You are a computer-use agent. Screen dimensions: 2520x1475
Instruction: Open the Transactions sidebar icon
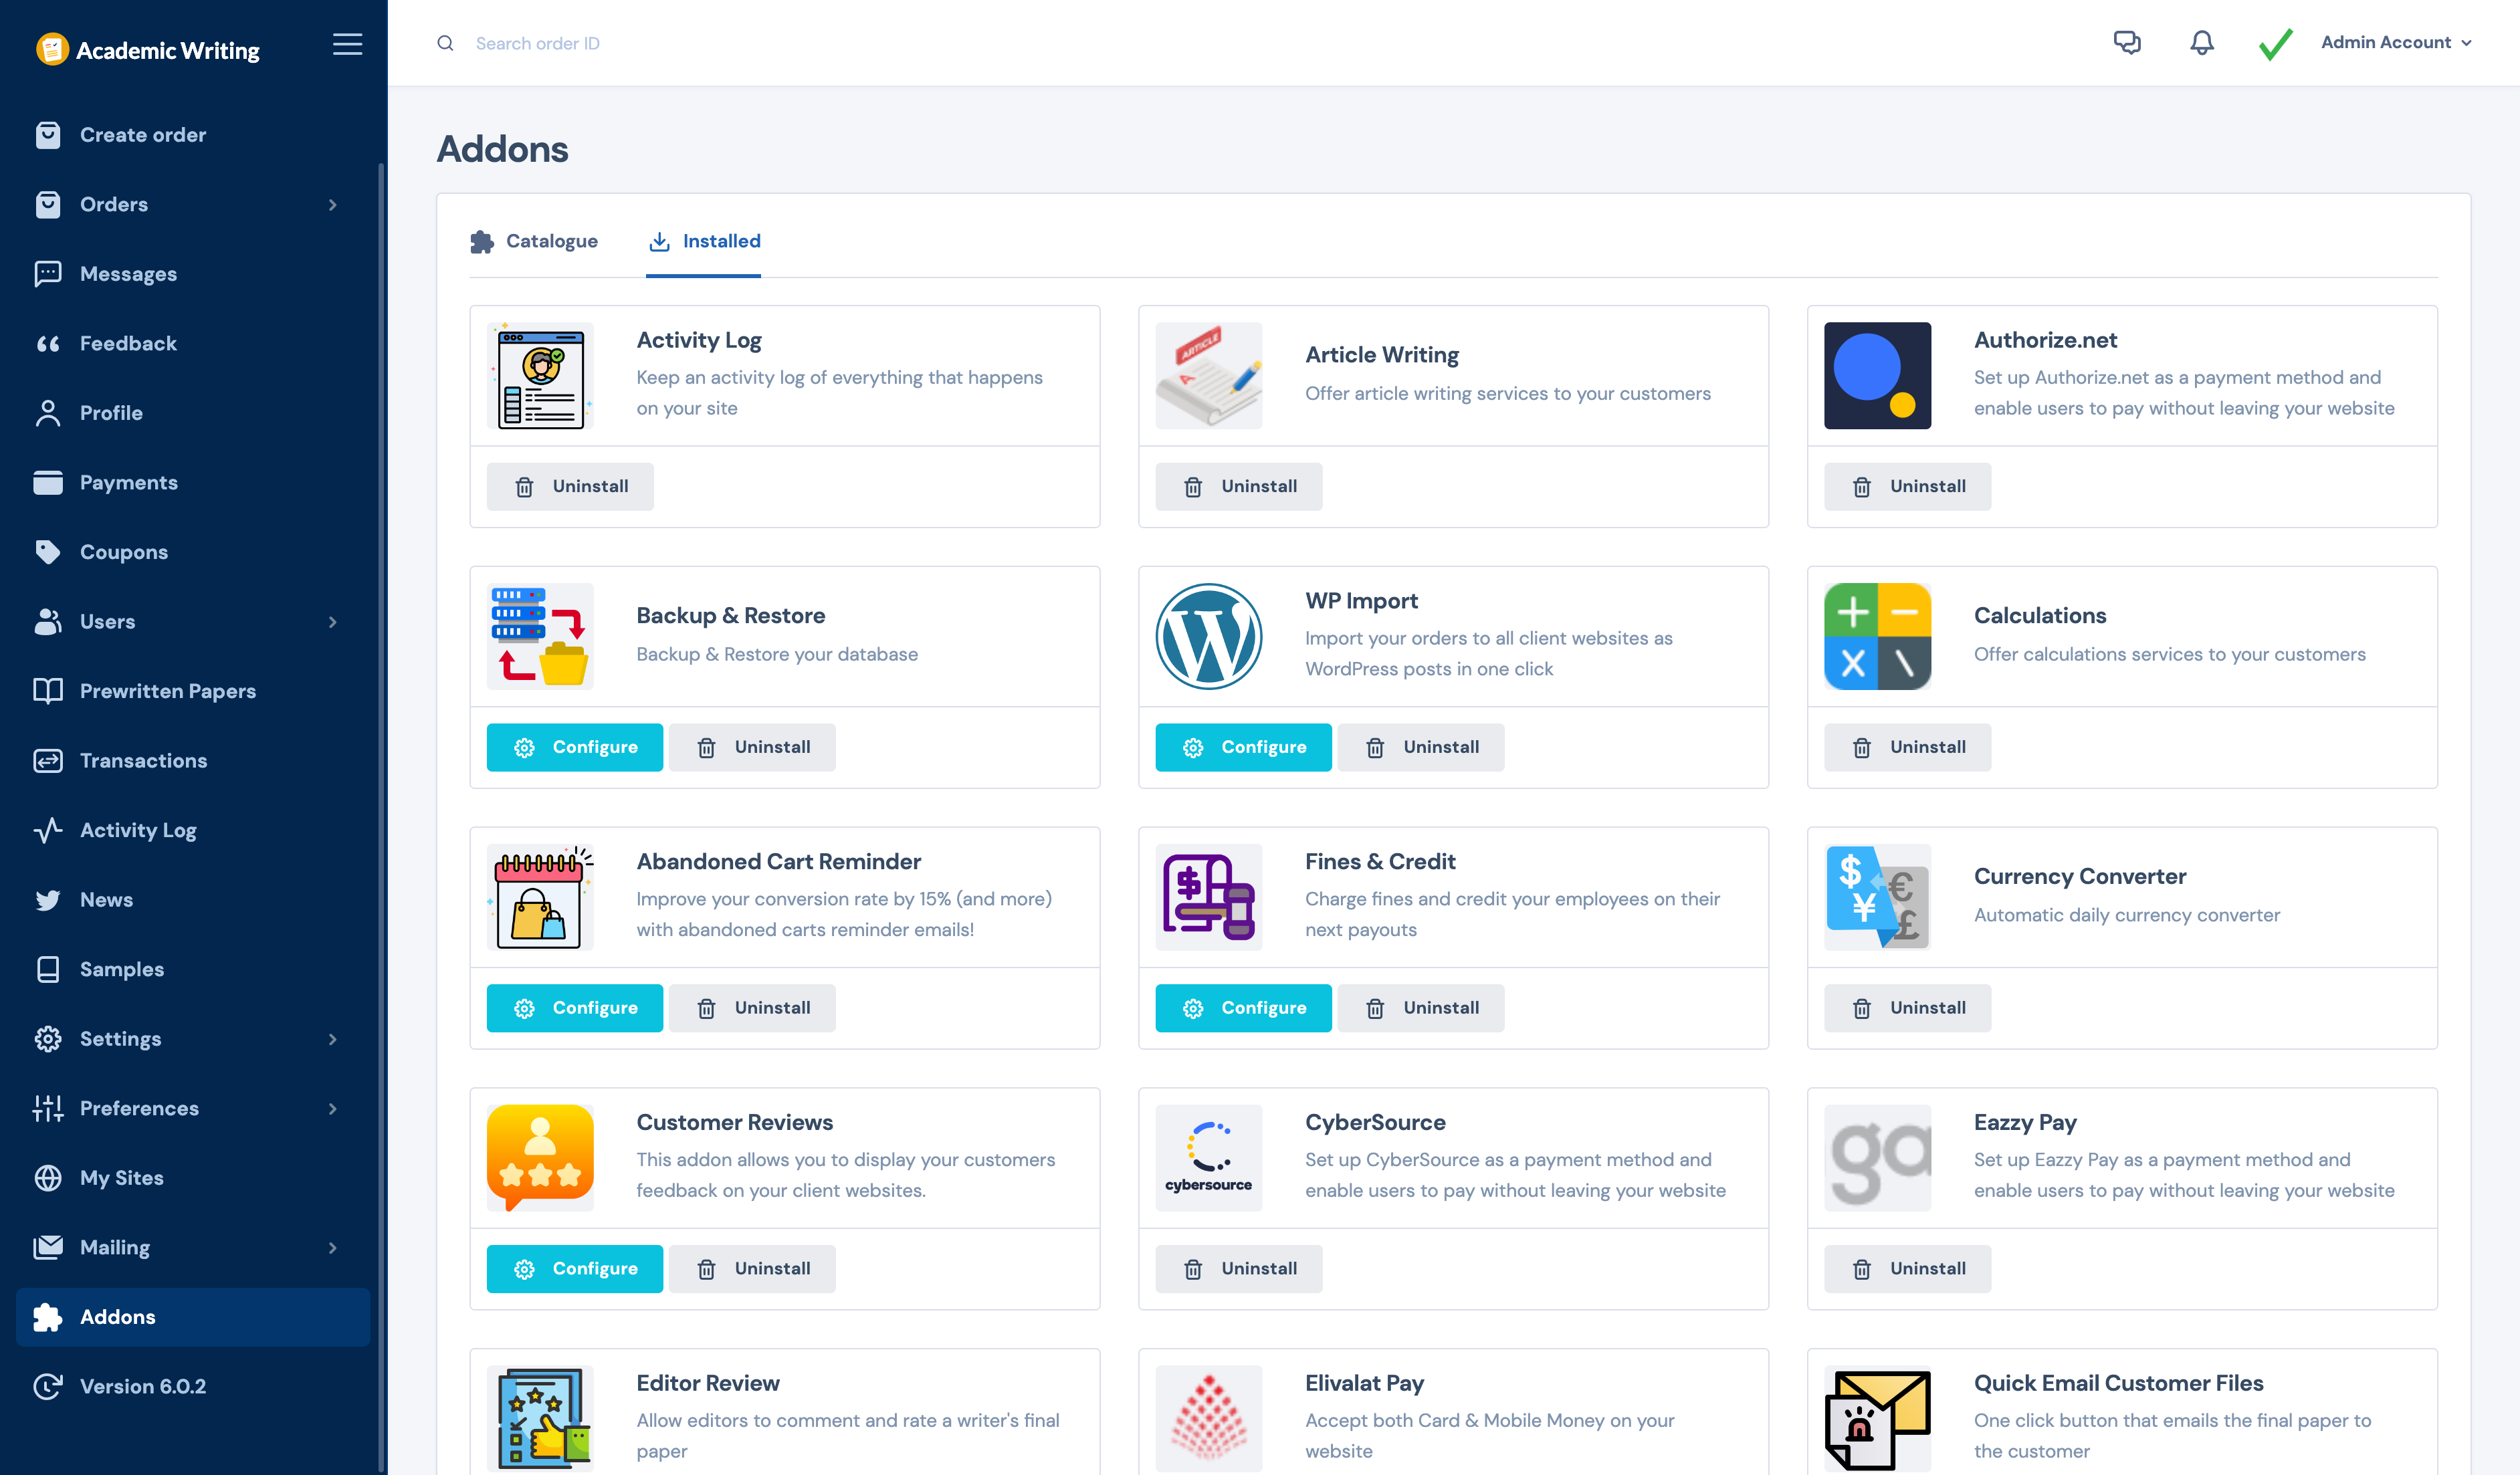coord(48,760)
